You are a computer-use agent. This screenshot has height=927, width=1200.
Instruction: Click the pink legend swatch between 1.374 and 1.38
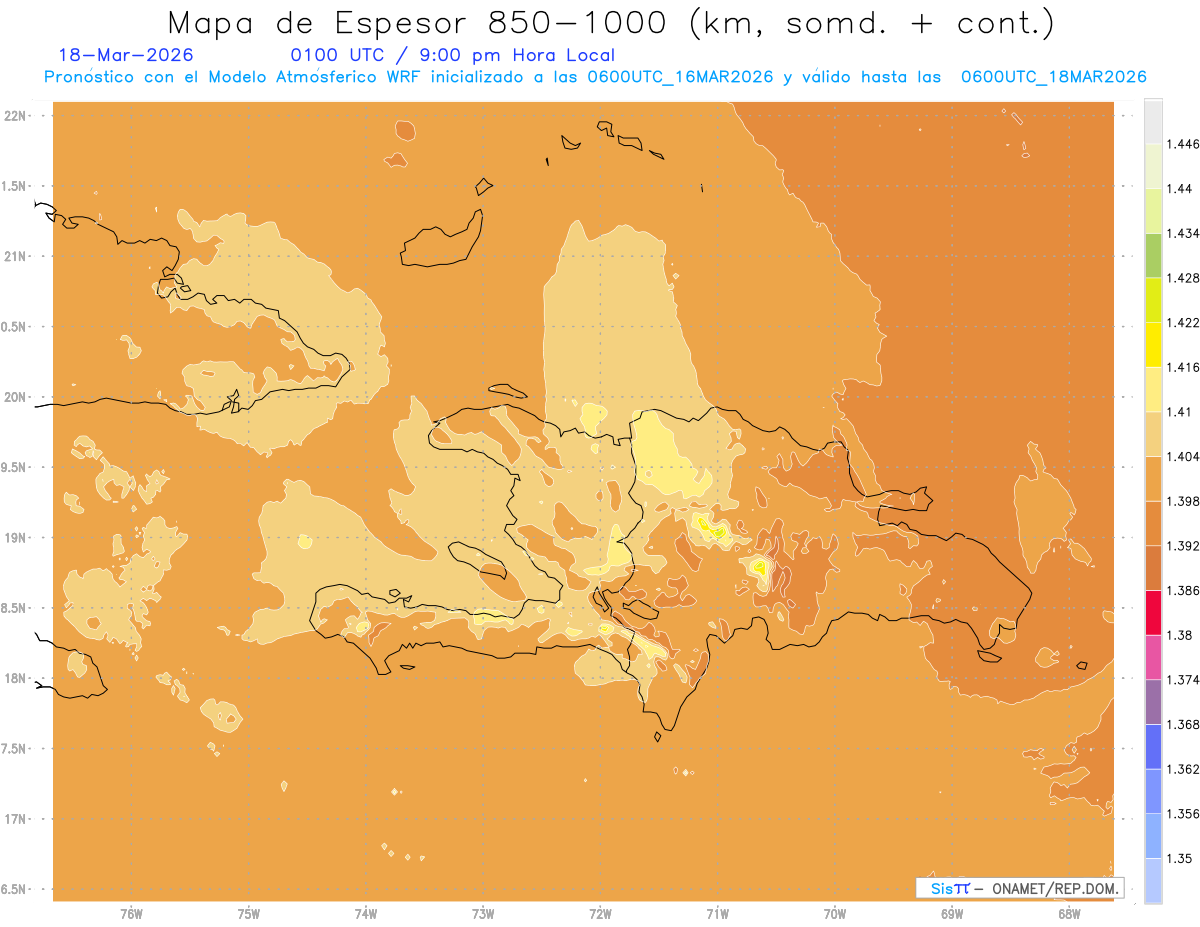(x=1153, y=657)
